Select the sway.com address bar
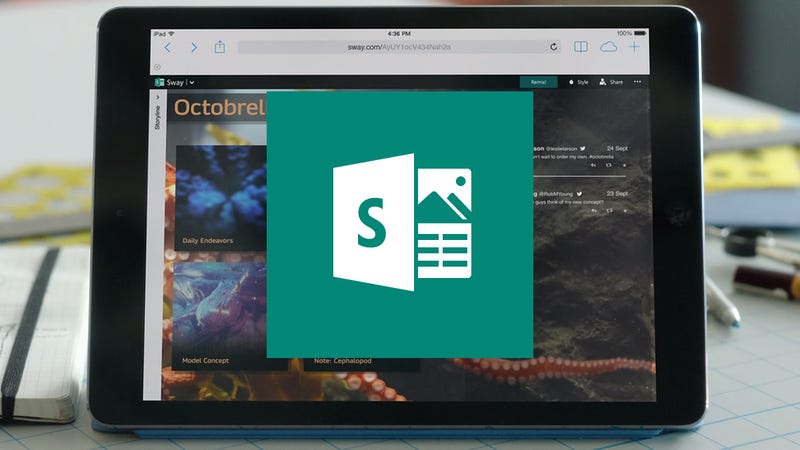Image resolution: width=800 pixels, height=450 pixels. (x=399, y=47)
